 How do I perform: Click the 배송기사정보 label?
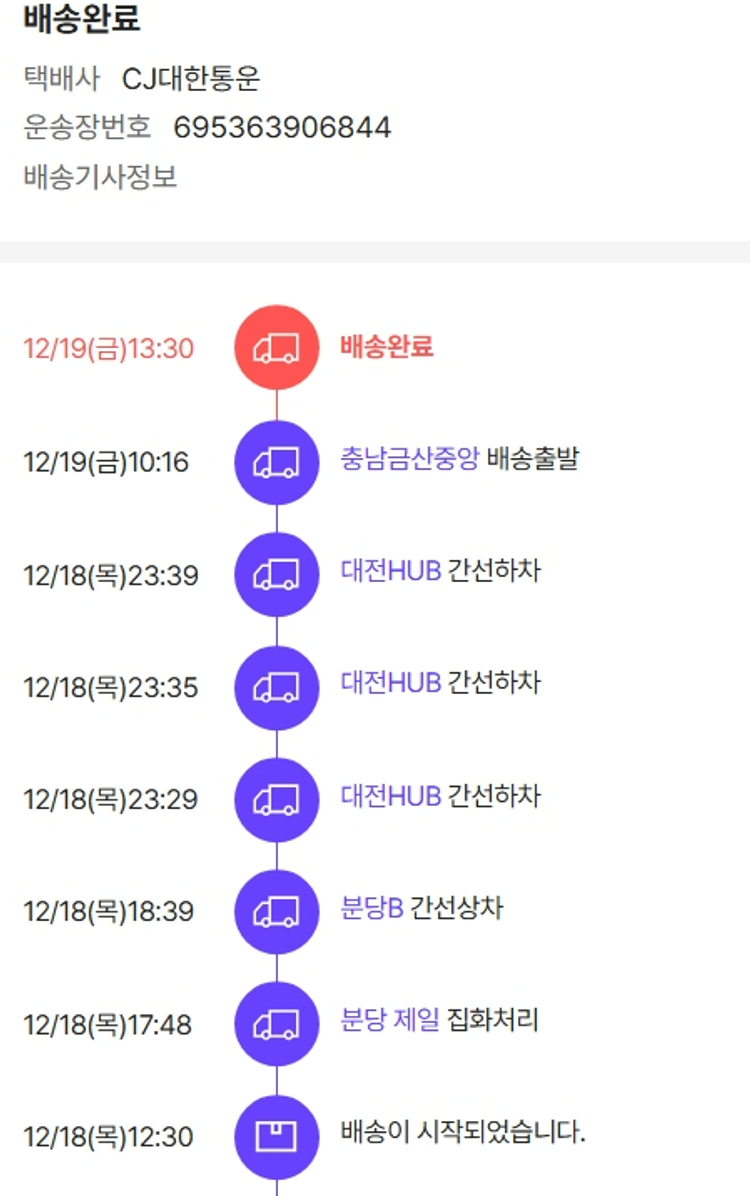100,177
